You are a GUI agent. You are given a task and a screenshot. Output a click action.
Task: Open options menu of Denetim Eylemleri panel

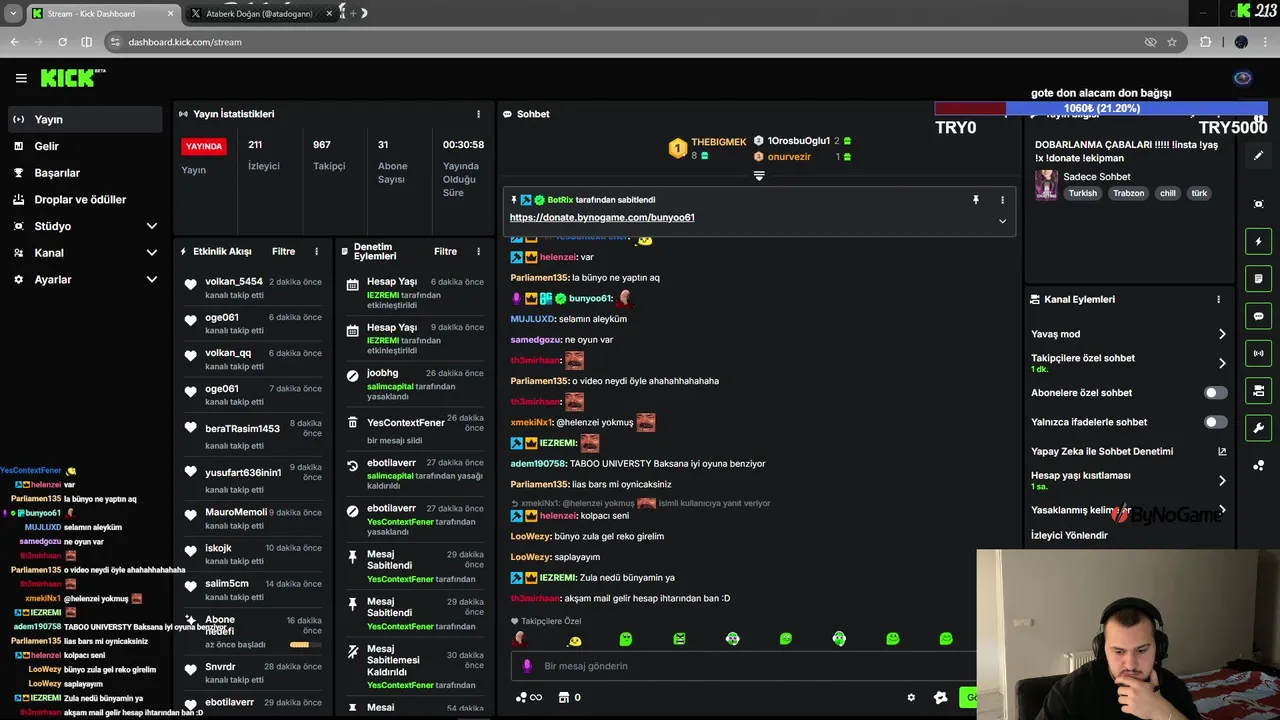478,252
